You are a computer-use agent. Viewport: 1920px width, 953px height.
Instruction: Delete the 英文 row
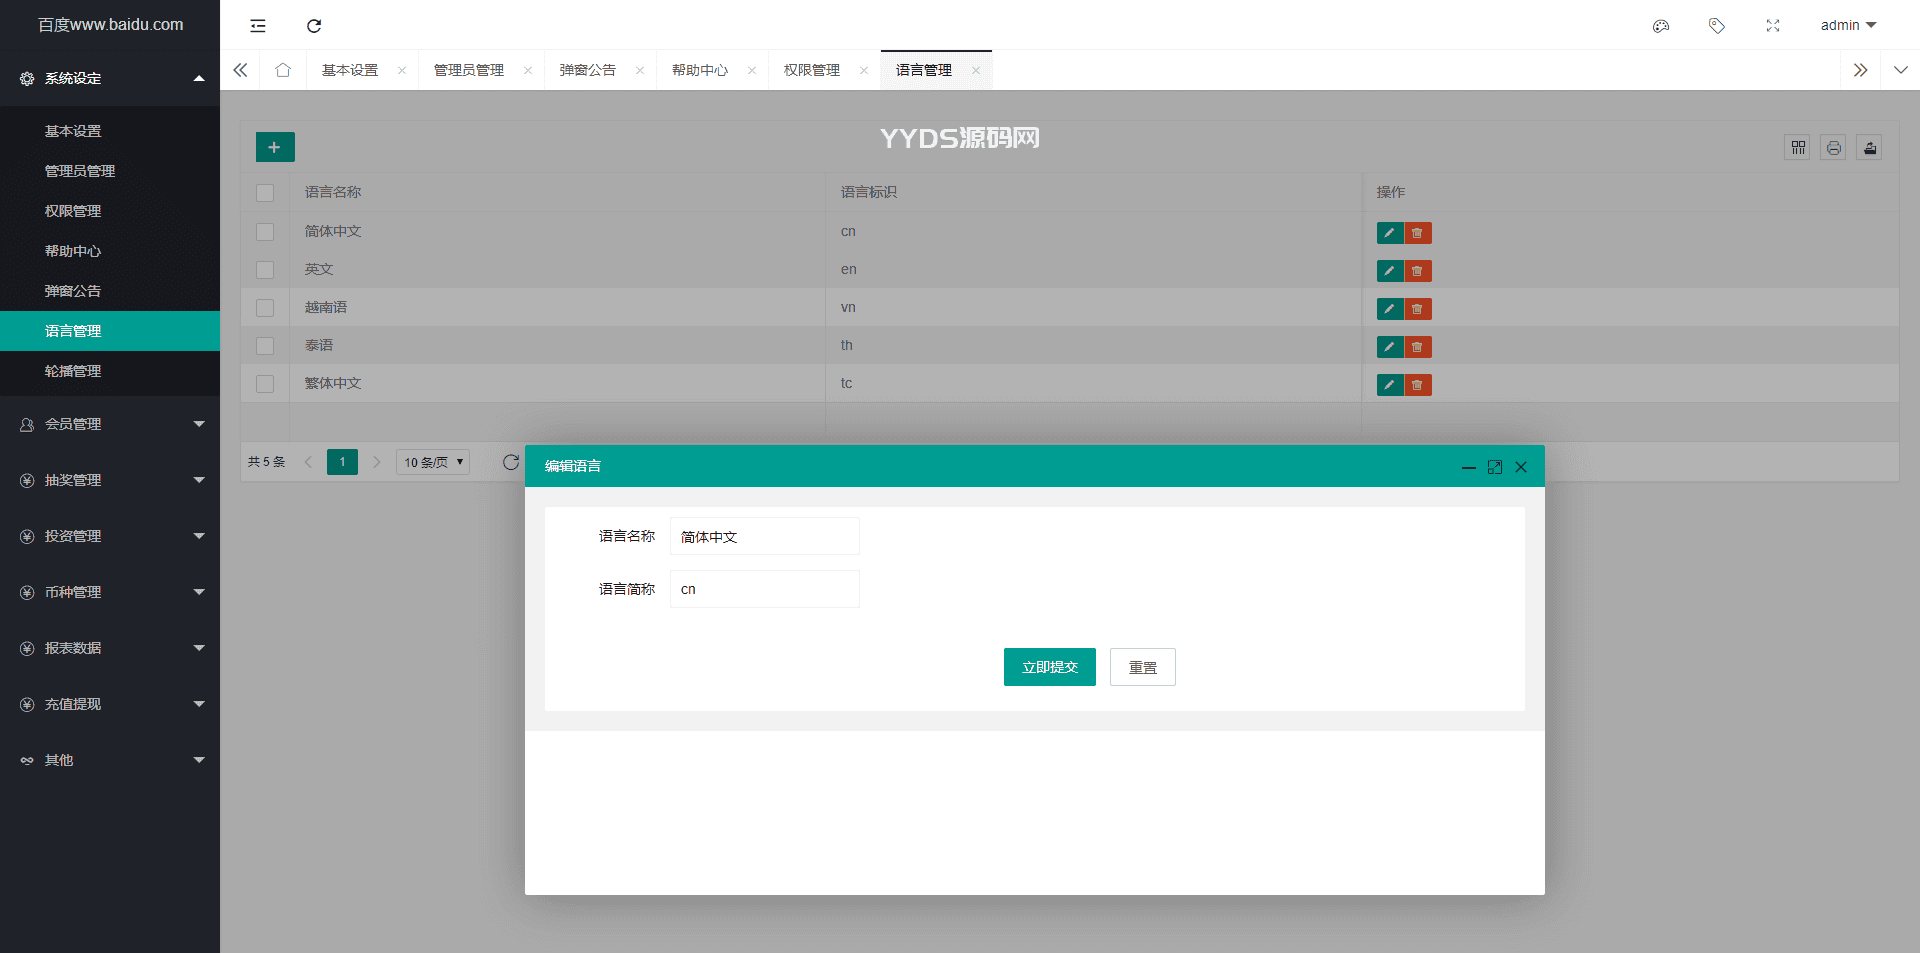(1418, 271)
